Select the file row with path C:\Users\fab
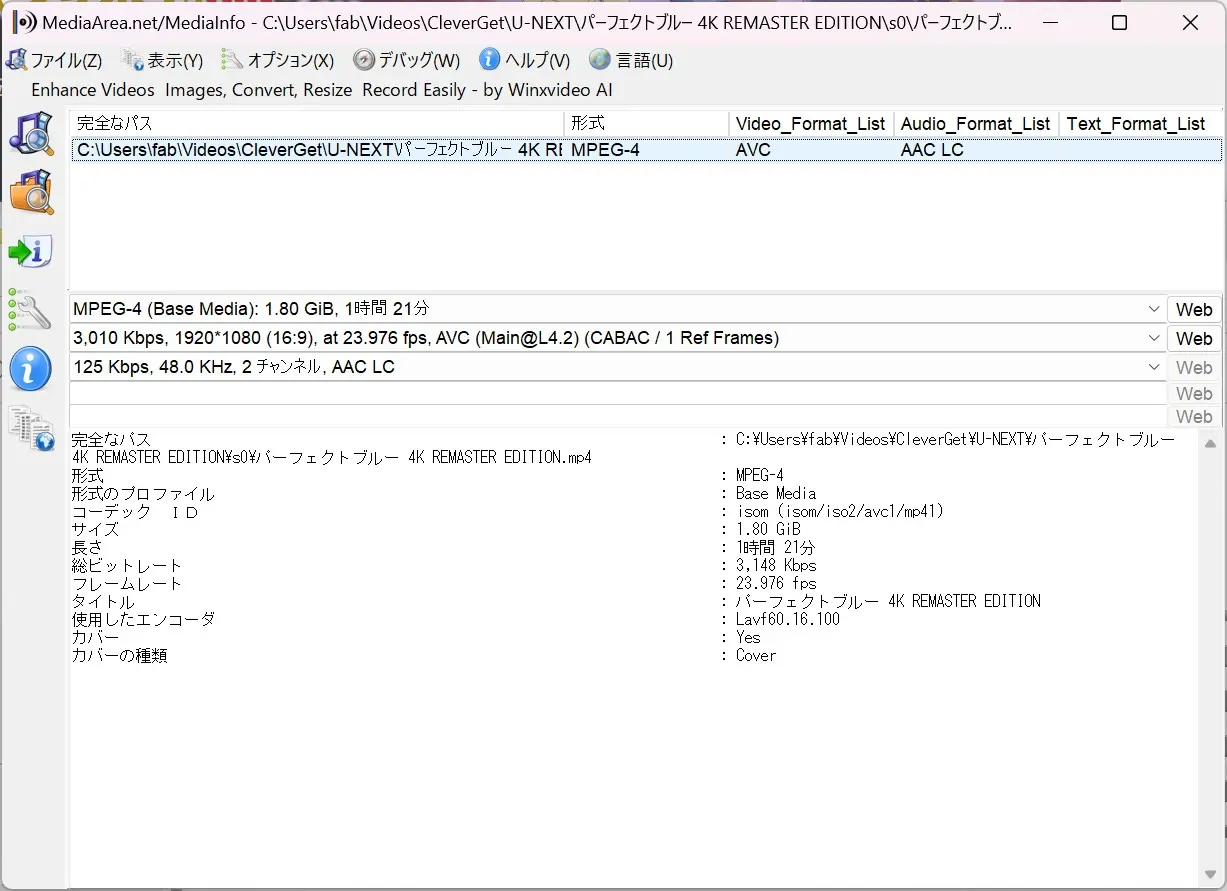1227x891 pixels. 647,150
